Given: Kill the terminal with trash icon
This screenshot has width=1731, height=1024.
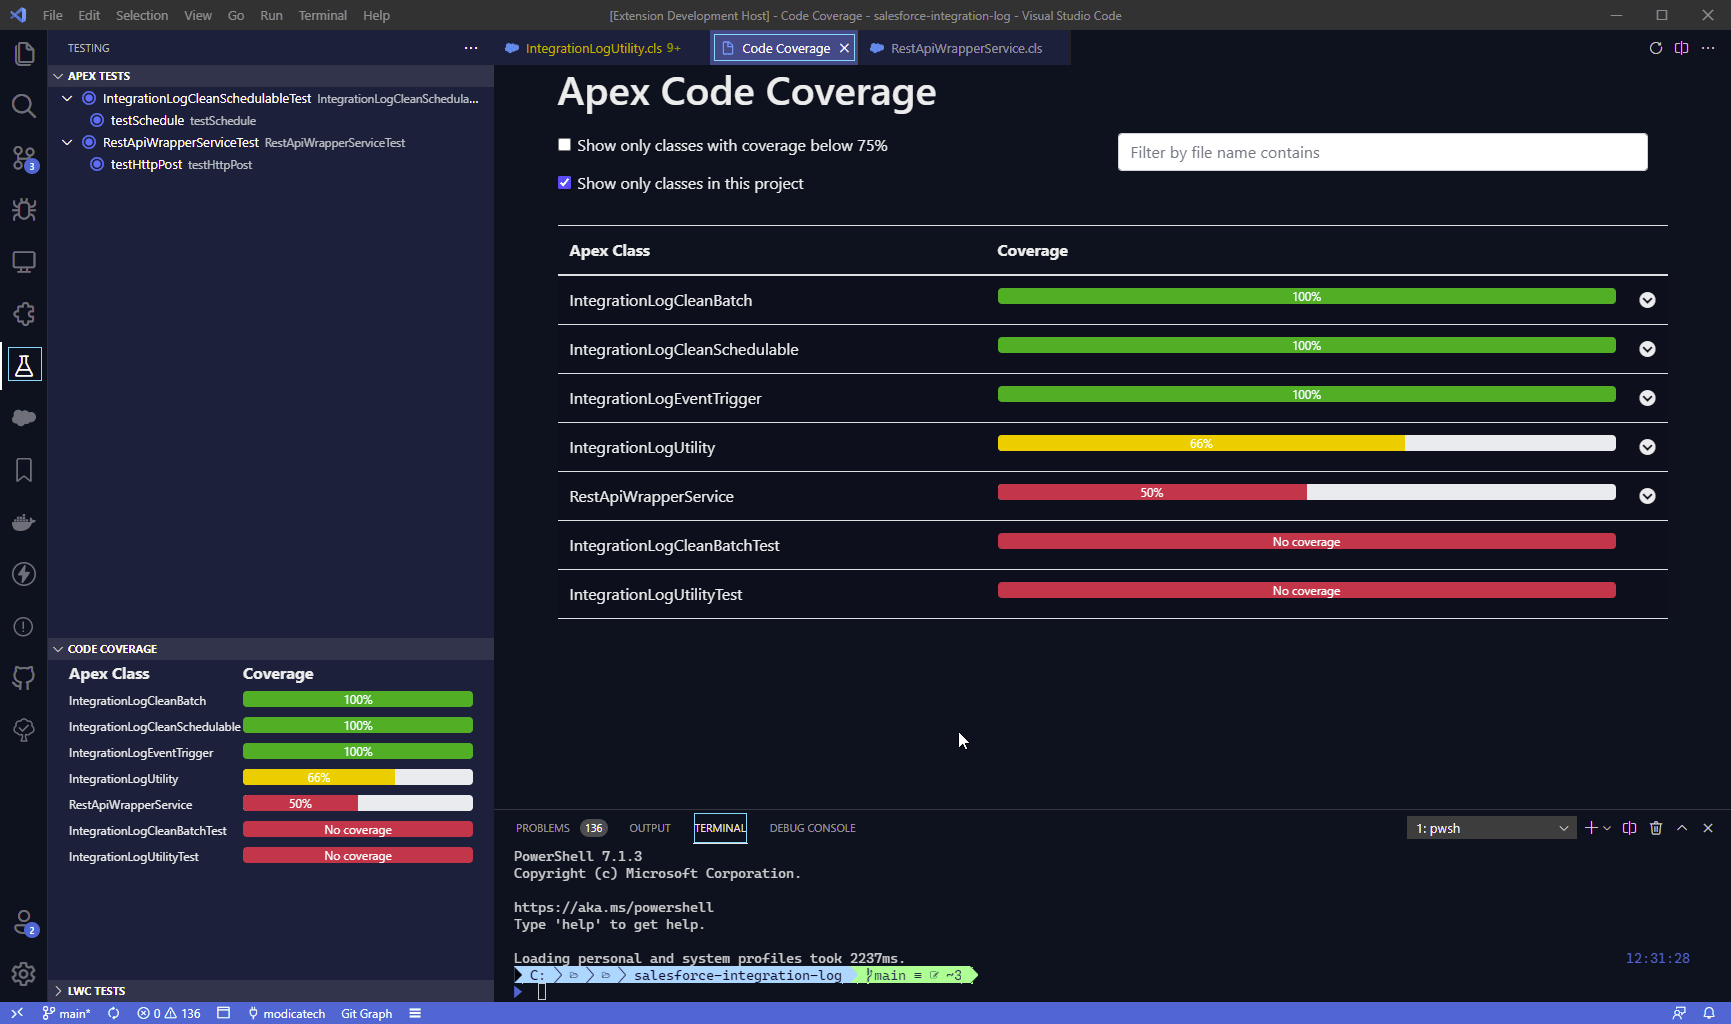Looking at the screenshot, I should 1656,828.
